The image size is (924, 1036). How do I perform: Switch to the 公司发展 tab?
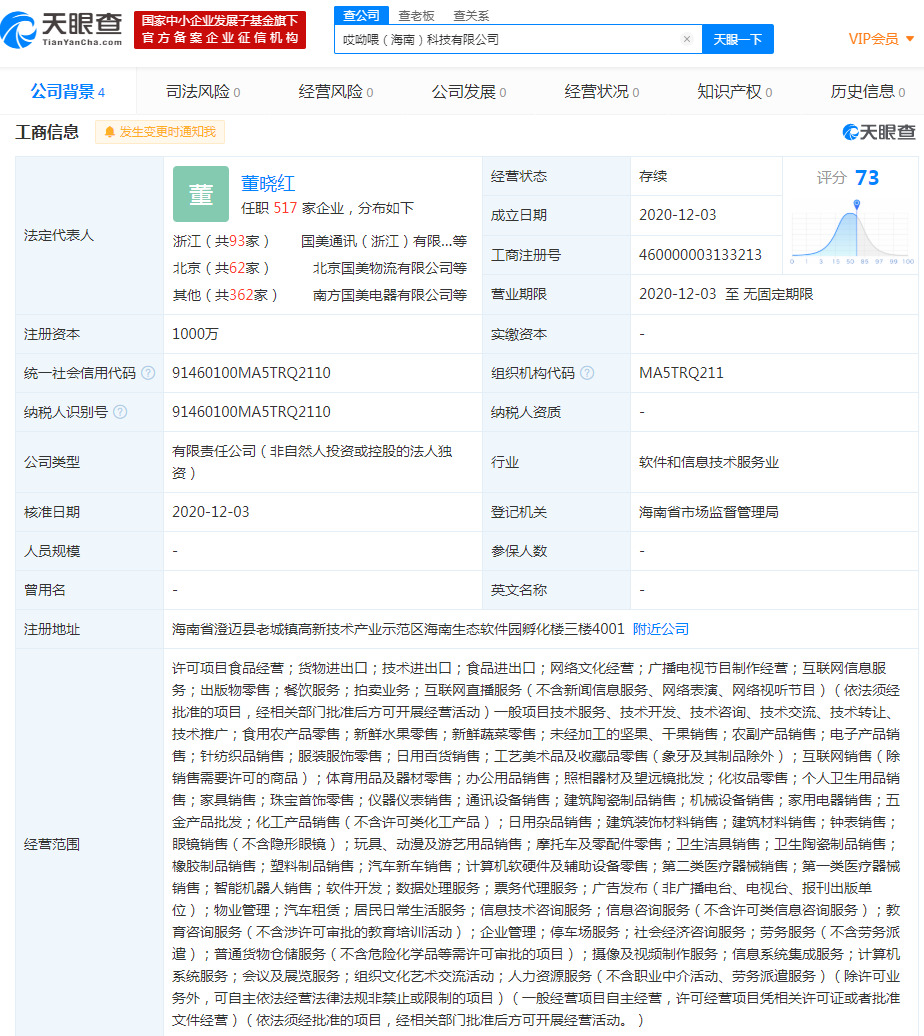click(x=469, y=91)
